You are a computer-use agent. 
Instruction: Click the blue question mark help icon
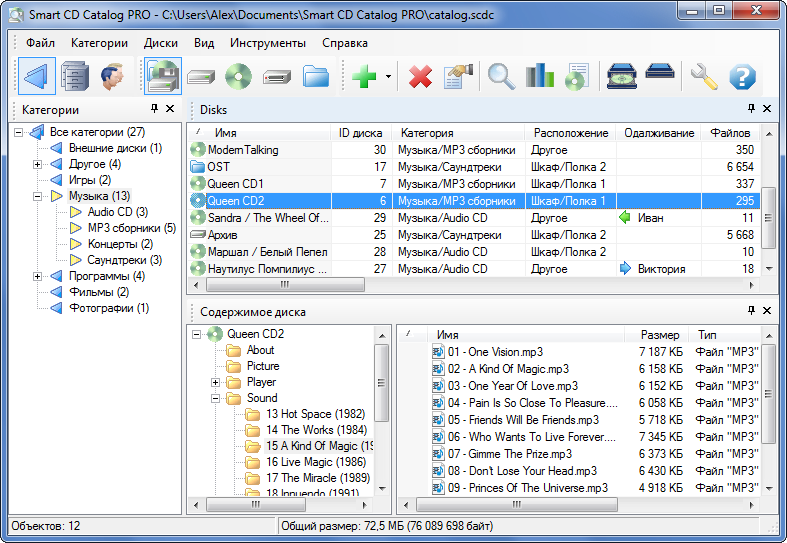tap(742, 76)
